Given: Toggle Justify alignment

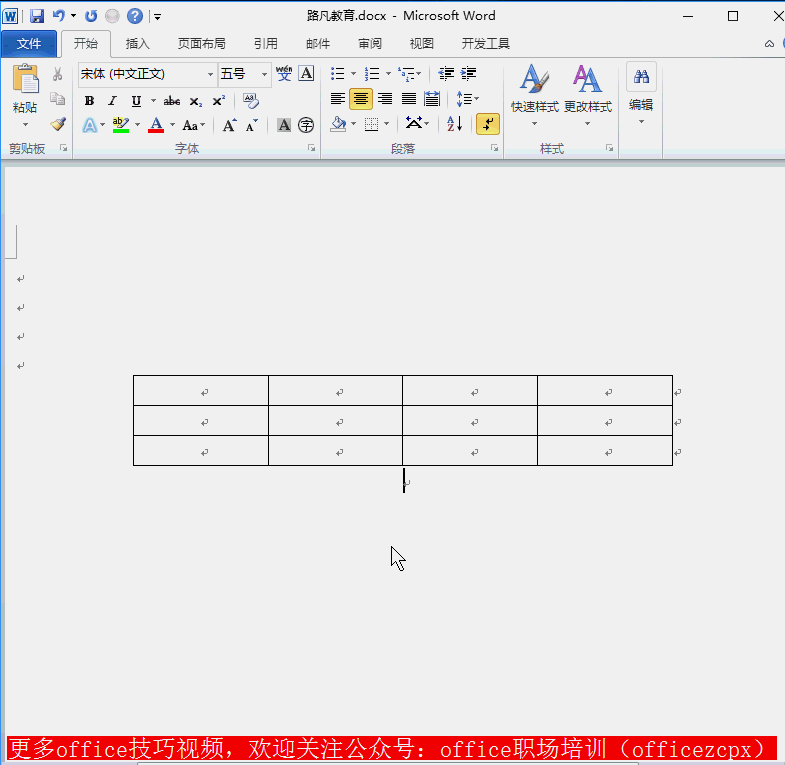Looking at the screenshot, I should click(x=409, y=99).
